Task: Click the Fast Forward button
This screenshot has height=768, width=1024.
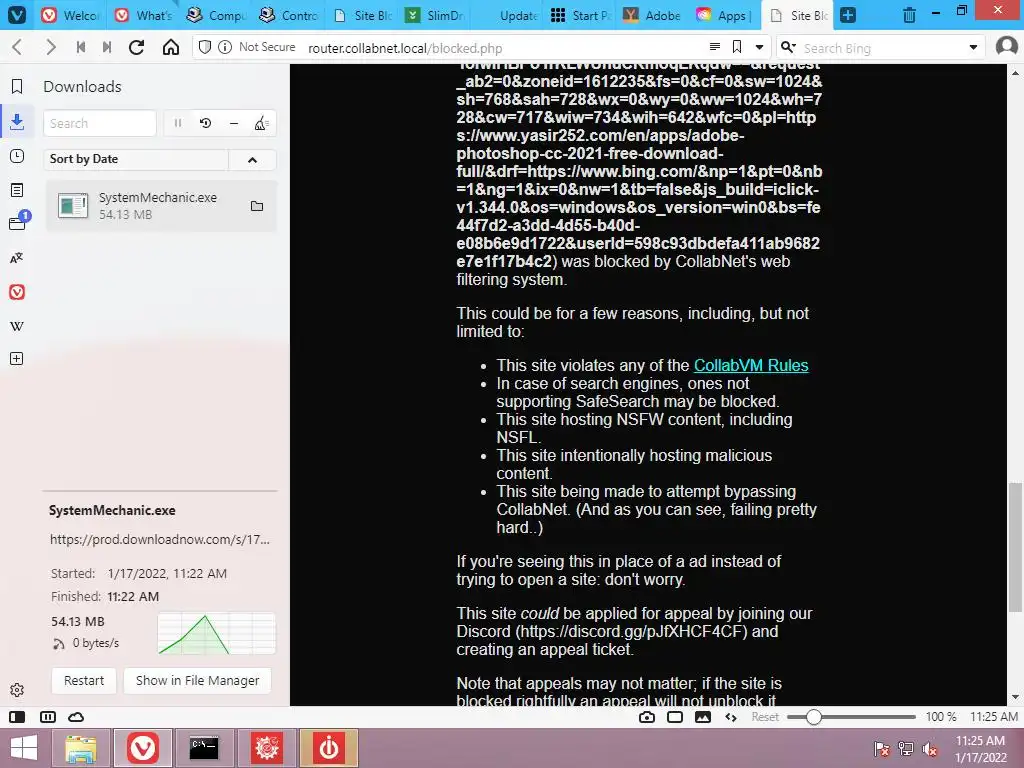Action: (107, 47)
